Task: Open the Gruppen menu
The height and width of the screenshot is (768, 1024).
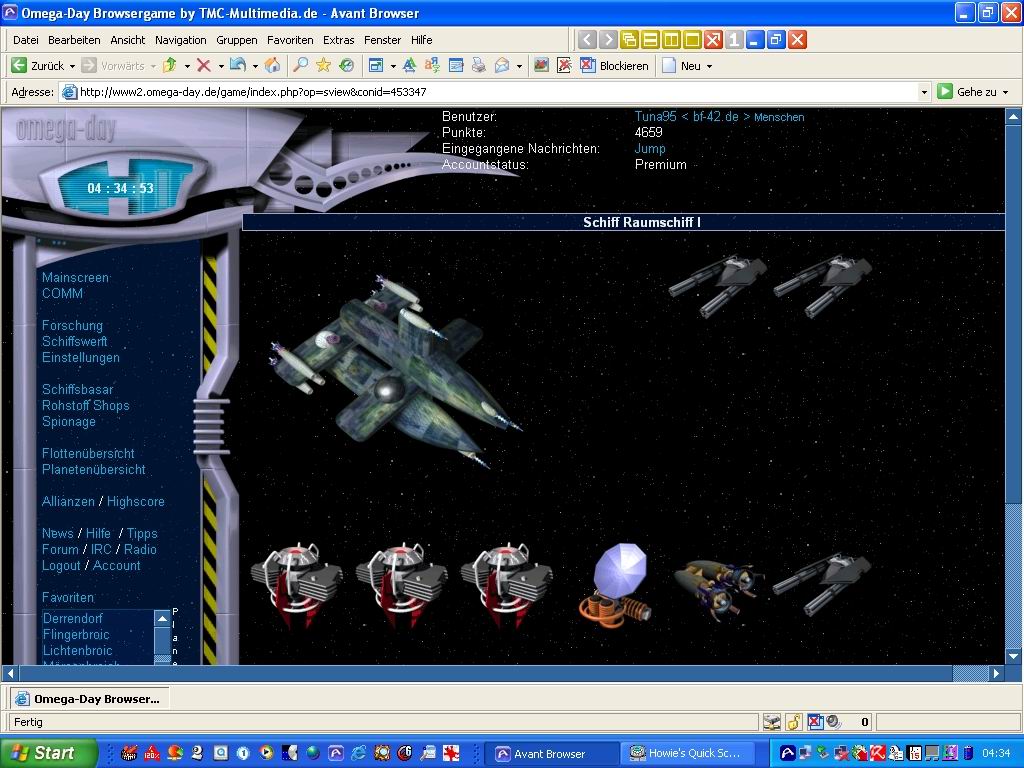Action: 237,40
